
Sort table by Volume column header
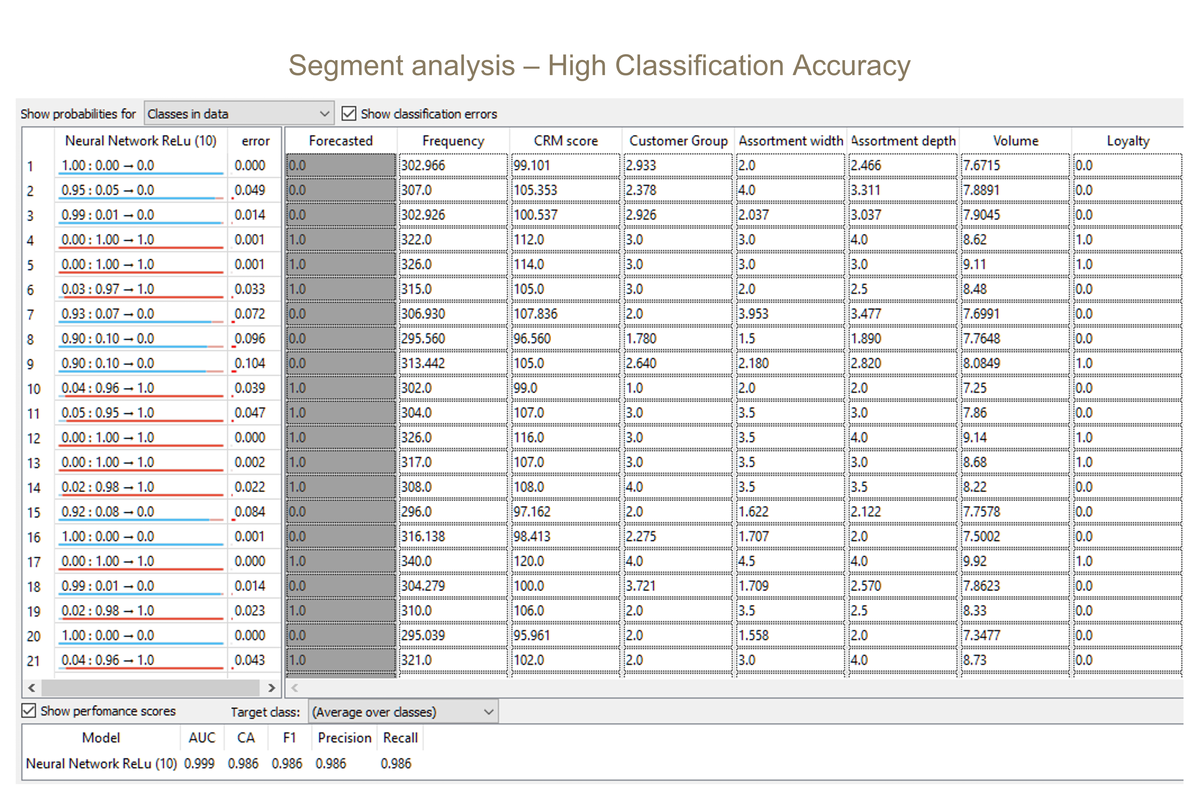point(1015,141)
